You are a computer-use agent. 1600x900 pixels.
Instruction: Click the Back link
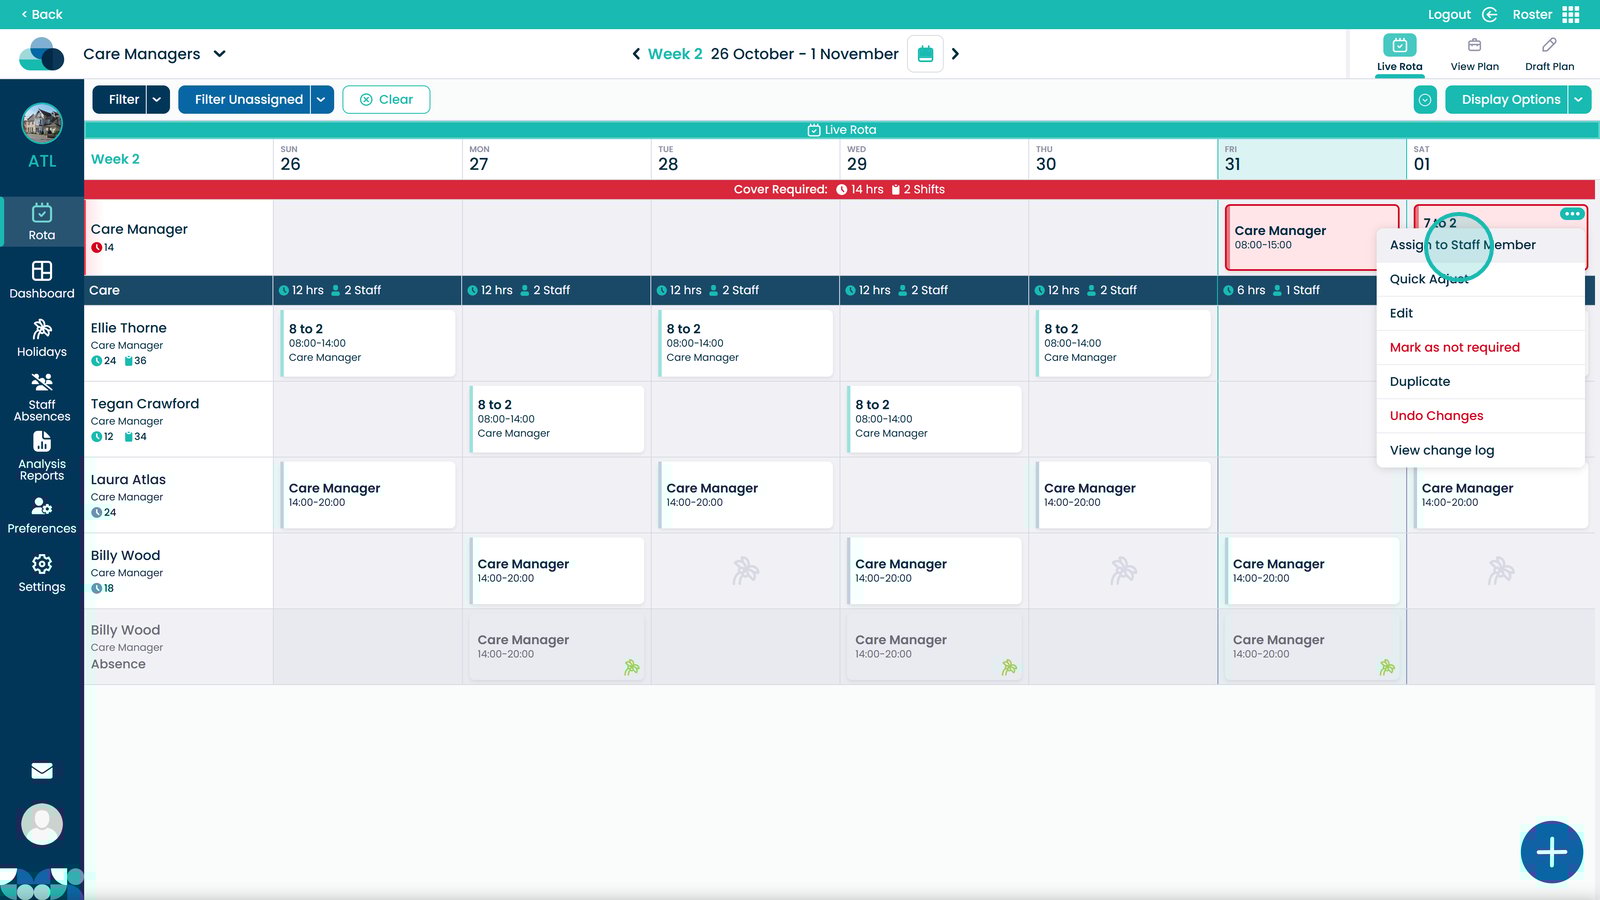(42, 14)
